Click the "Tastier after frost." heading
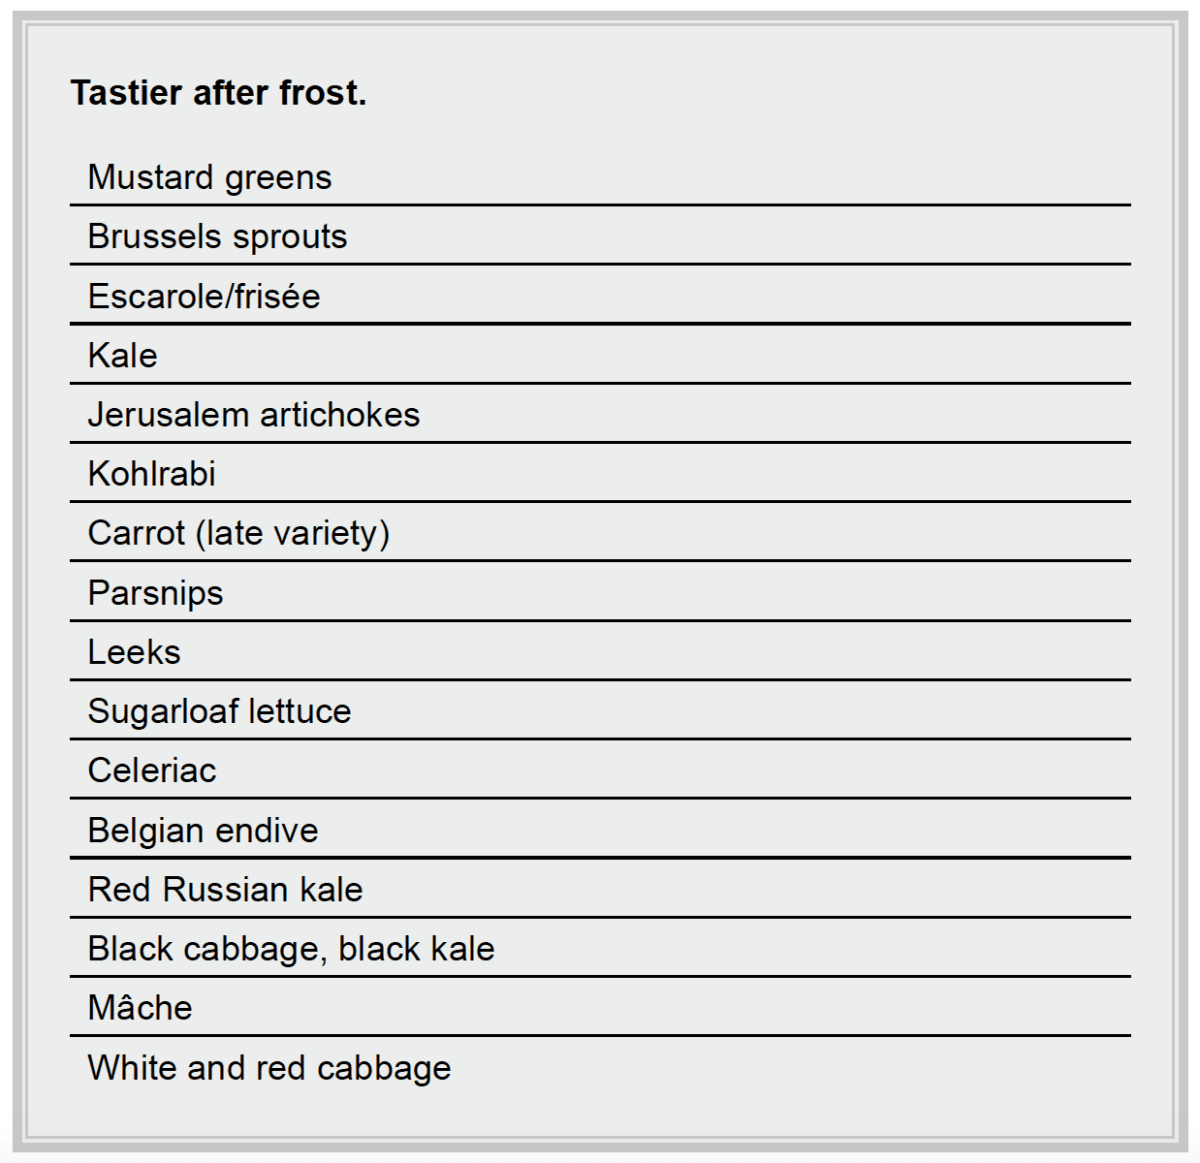The height and width of the screenshot is (1163, 1200). coord(218,93)
